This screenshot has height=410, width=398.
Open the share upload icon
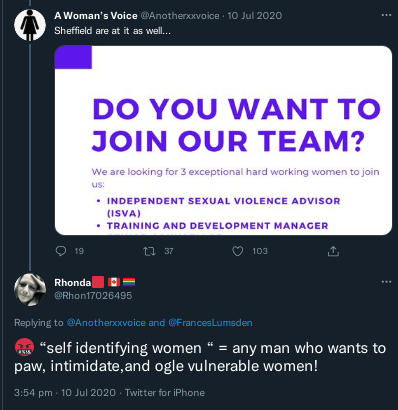pos(333,251)
